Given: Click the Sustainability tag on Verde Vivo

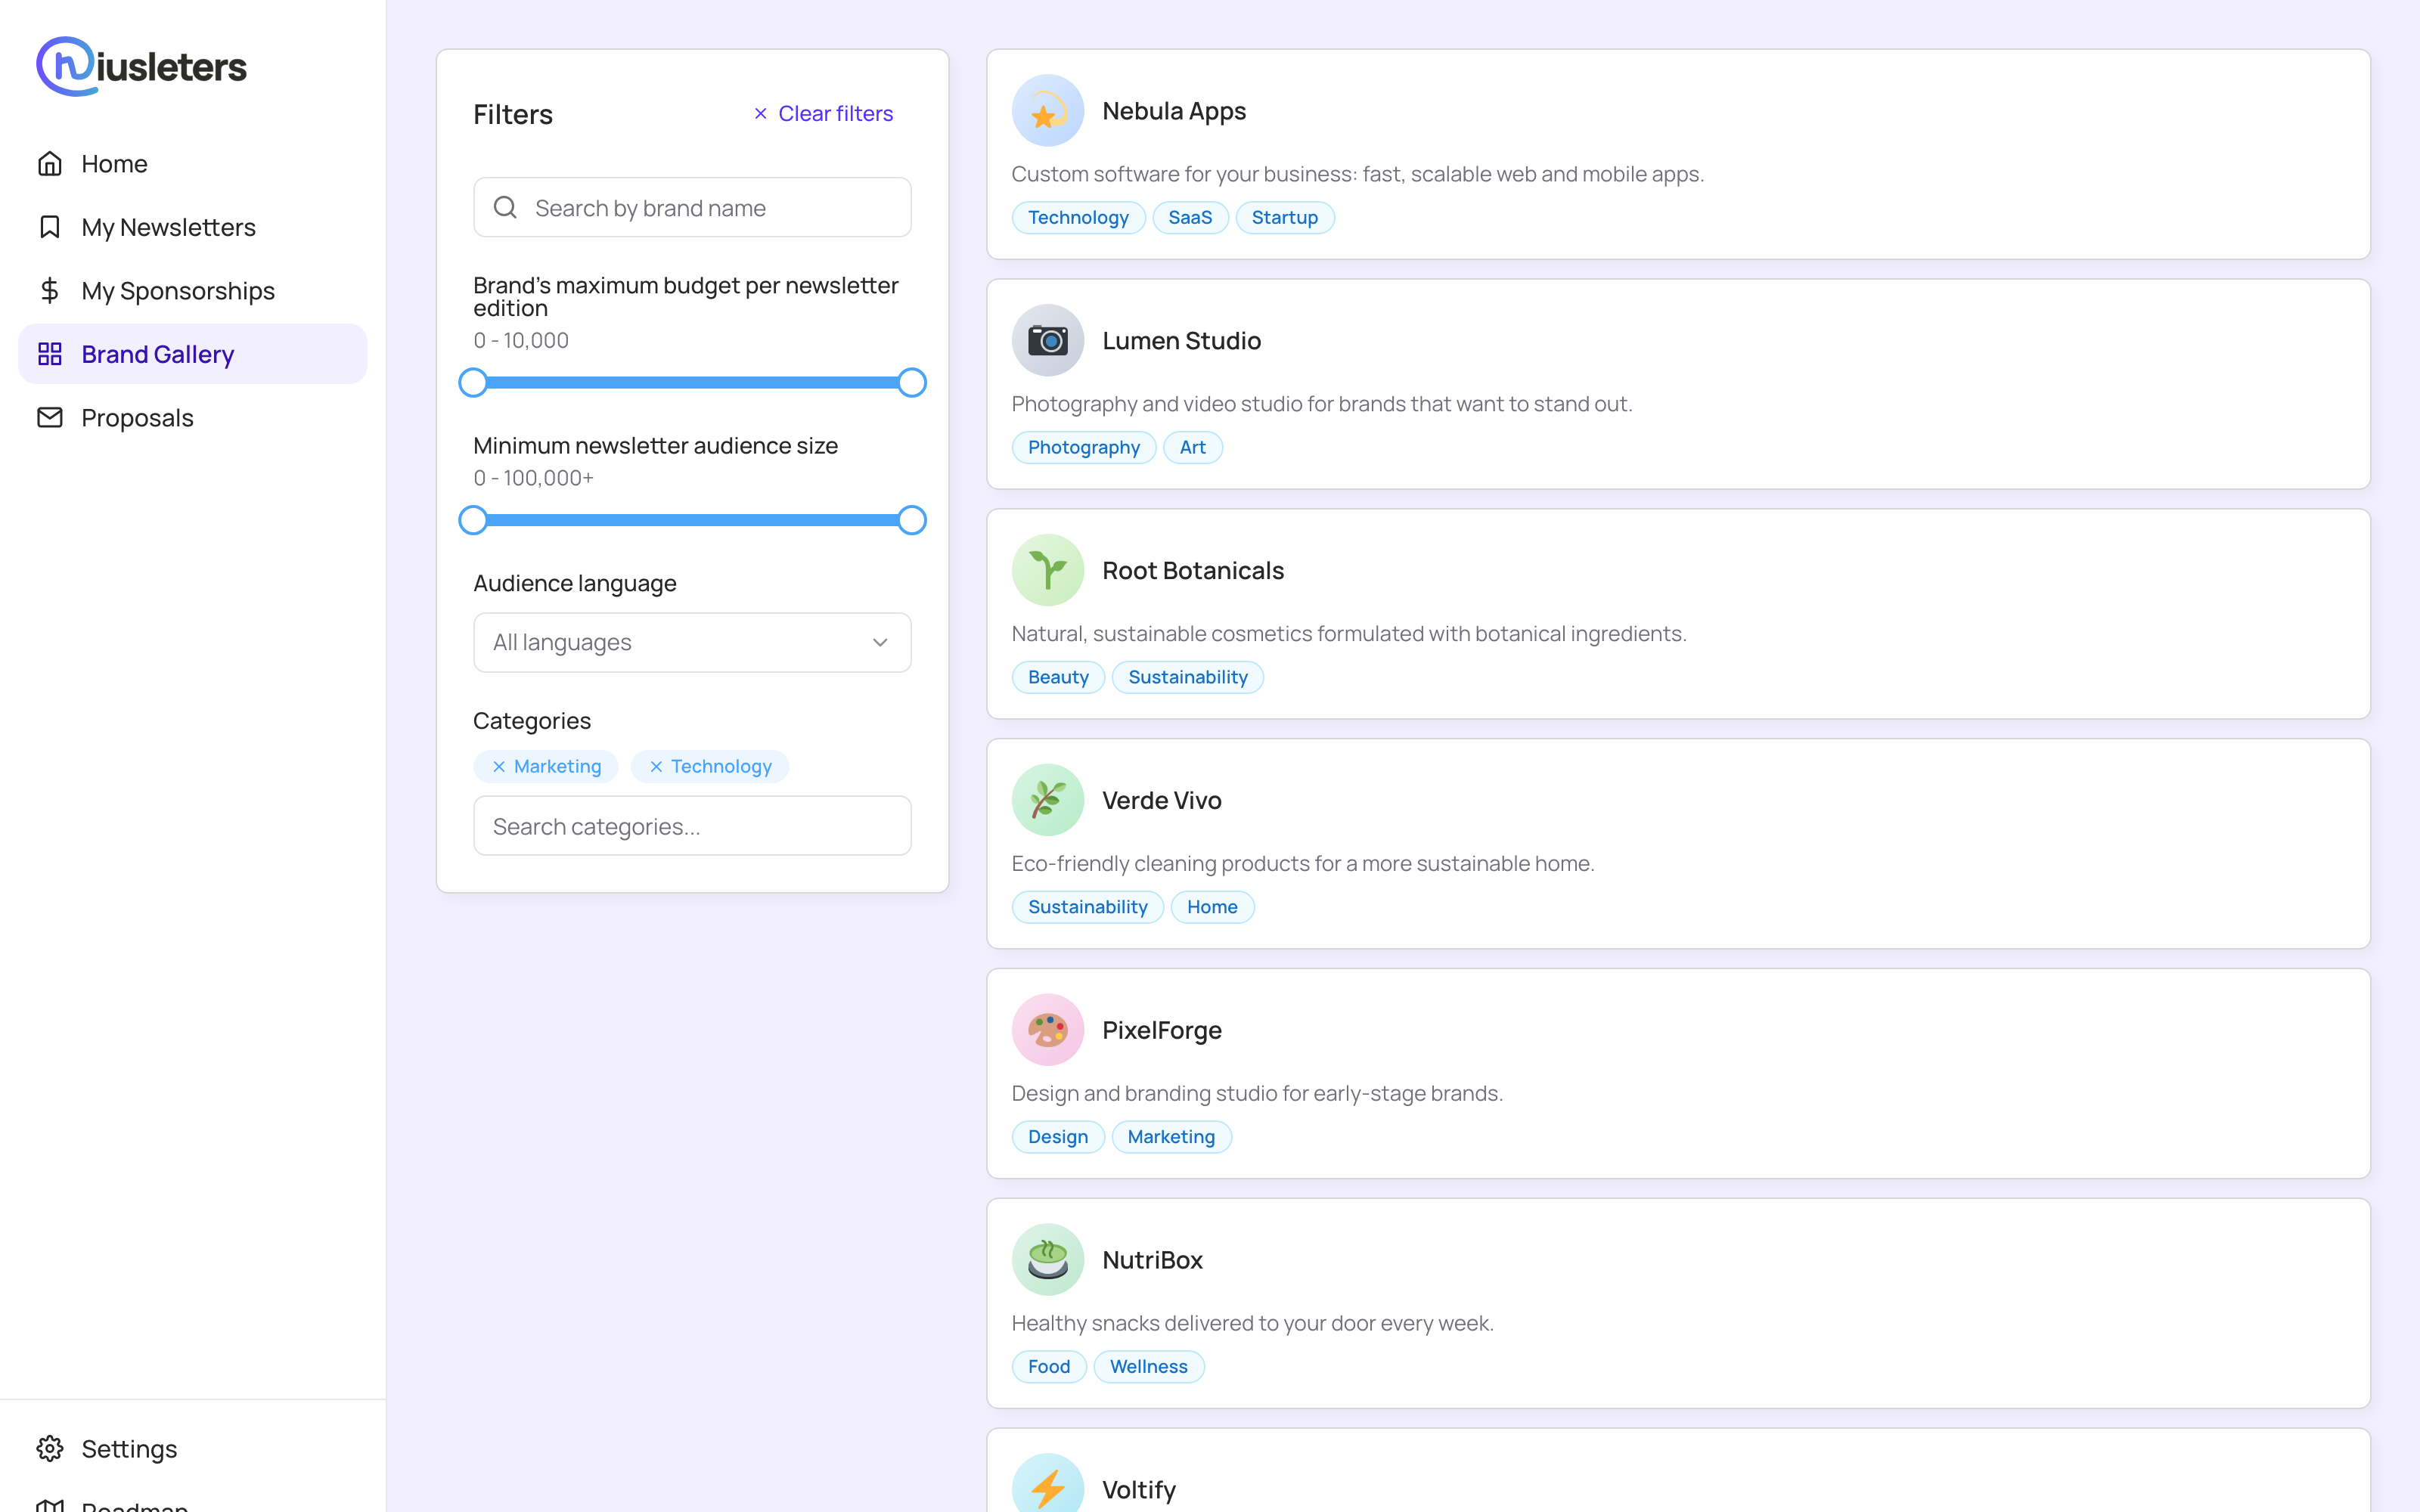Looking at the screenshot, I should [1087, 907].
